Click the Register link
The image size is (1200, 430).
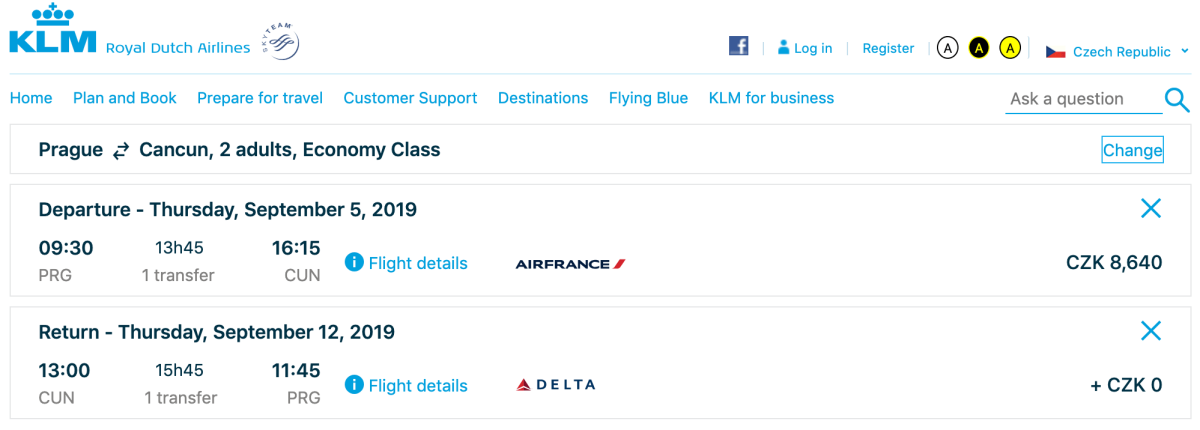pyautogui.click(x=888, y=48)
